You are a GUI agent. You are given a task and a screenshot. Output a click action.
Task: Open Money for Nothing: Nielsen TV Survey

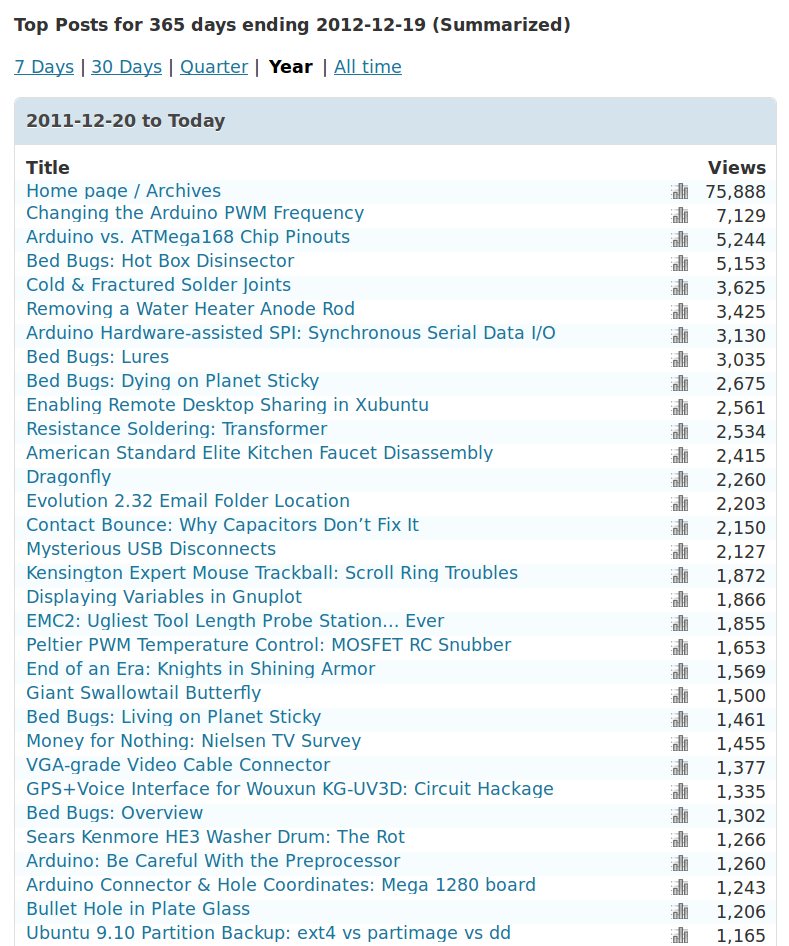click(193, 741)
